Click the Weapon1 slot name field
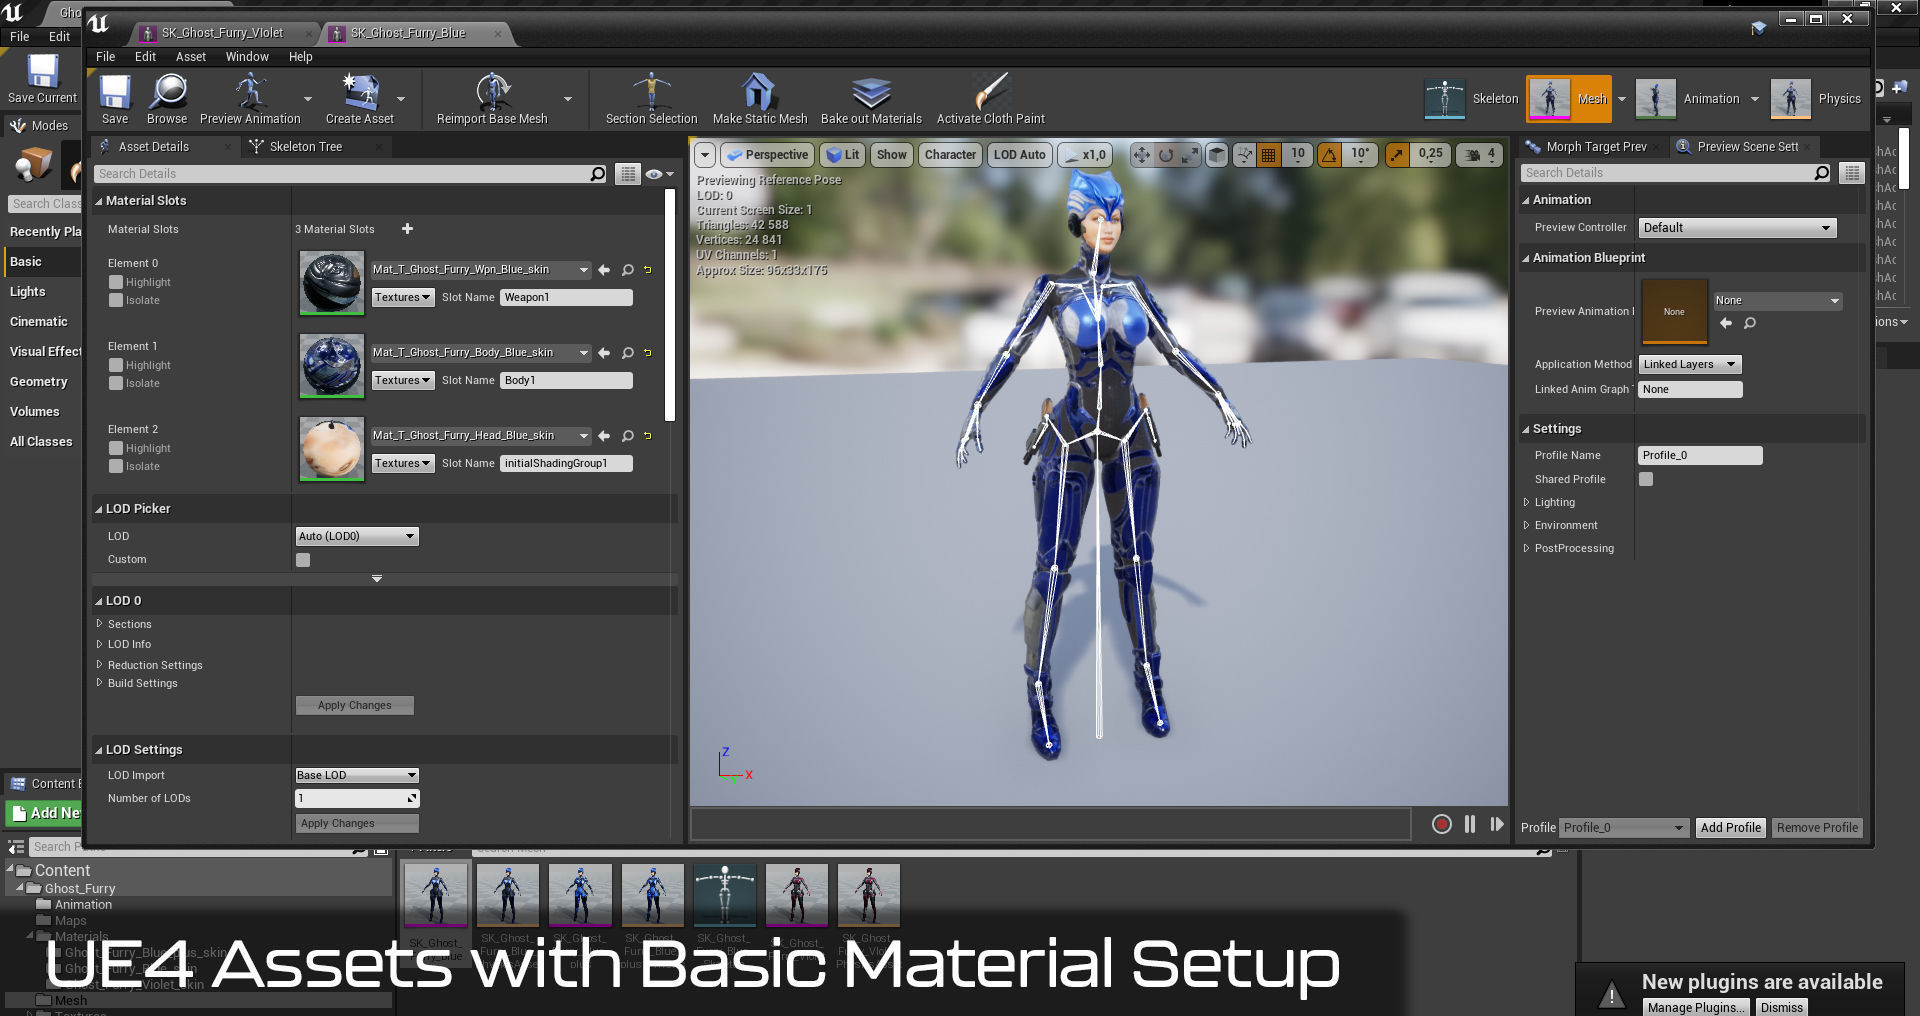Viewport: 1920px width, 1016px height. tap(566, 297)
